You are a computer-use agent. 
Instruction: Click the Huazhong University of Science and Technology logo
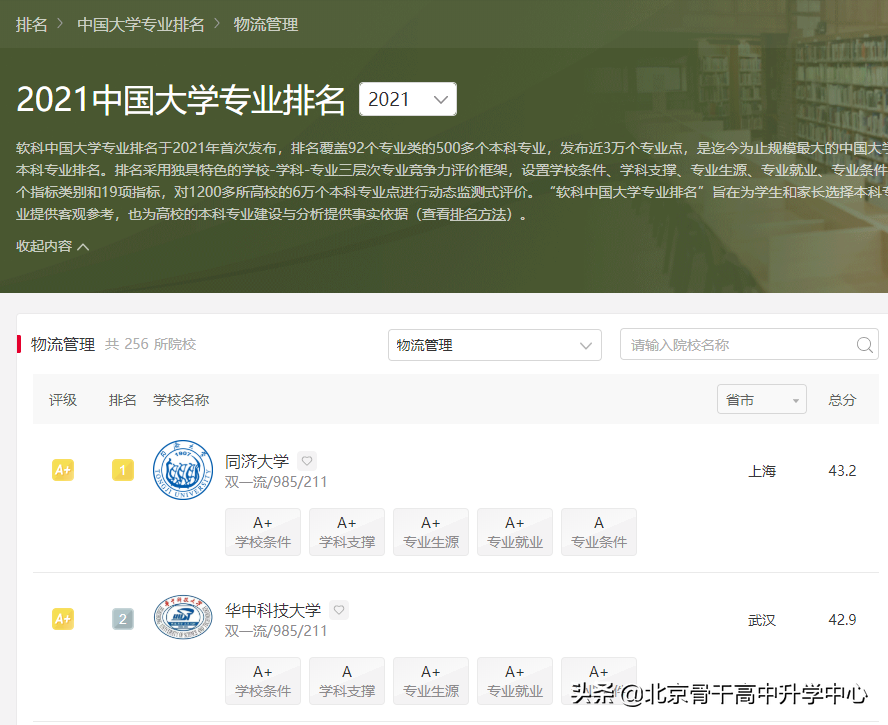coord(183,618)
